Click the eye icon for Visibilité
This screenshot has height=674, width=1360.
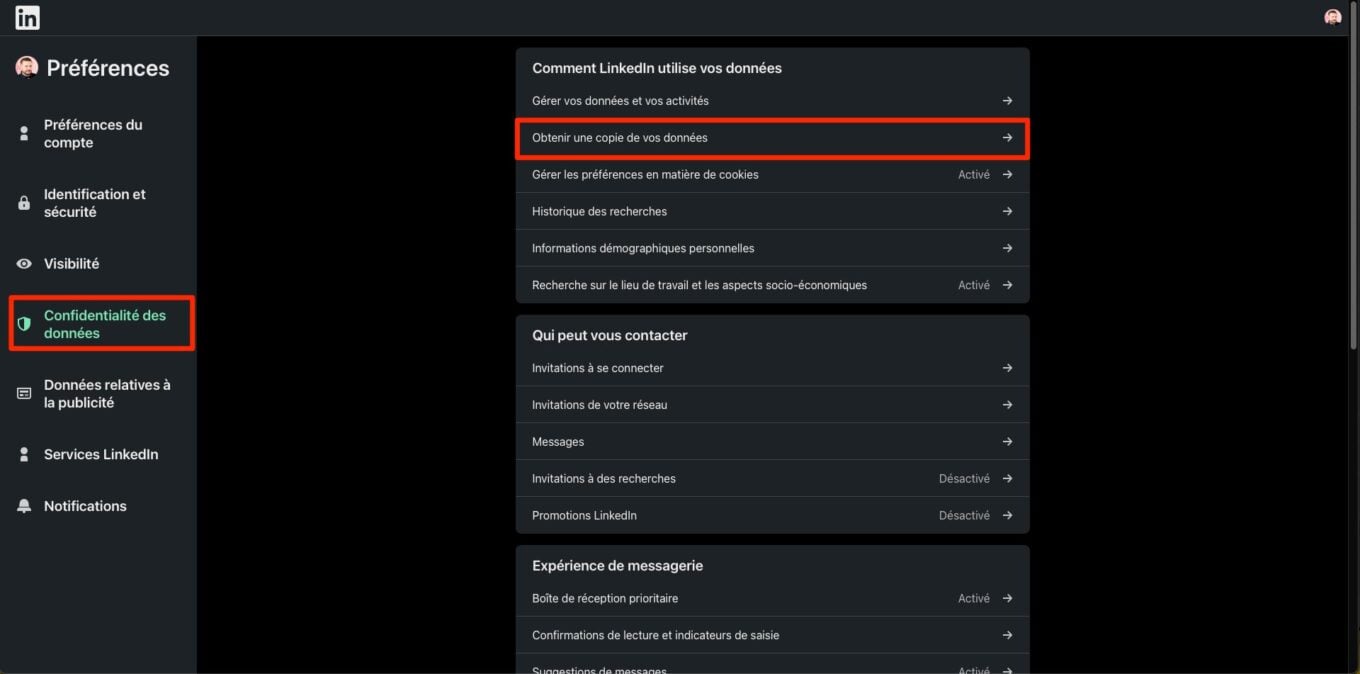pyautogui.click(x=24, y=264)
